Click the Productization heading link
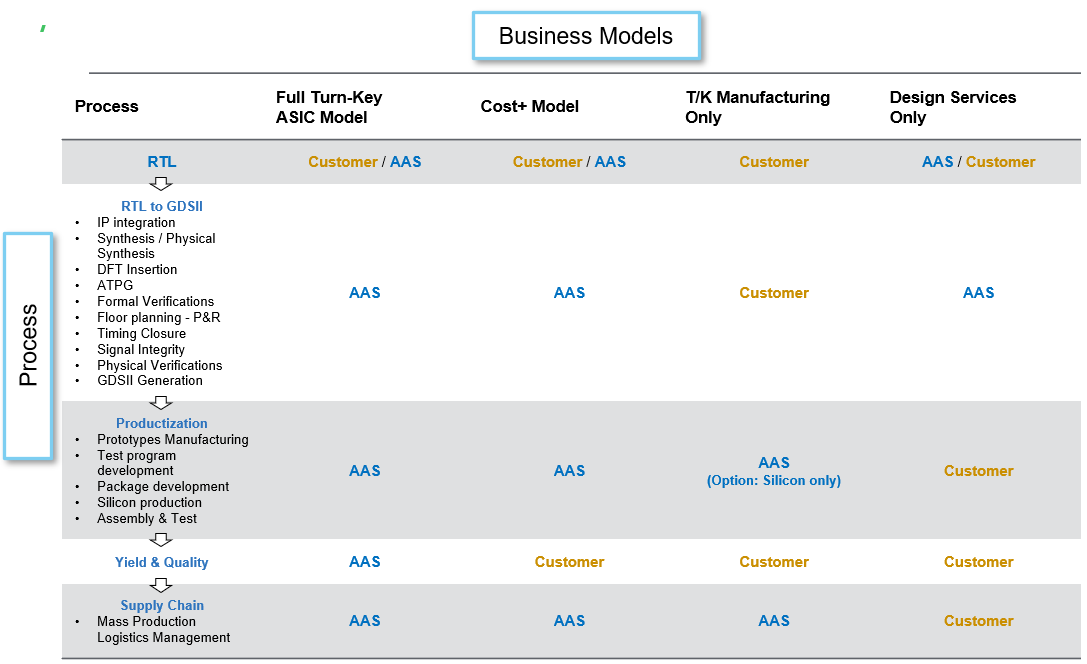This screenshot has width=1087, height=664. pyautogui.click(x=162, y=423)
